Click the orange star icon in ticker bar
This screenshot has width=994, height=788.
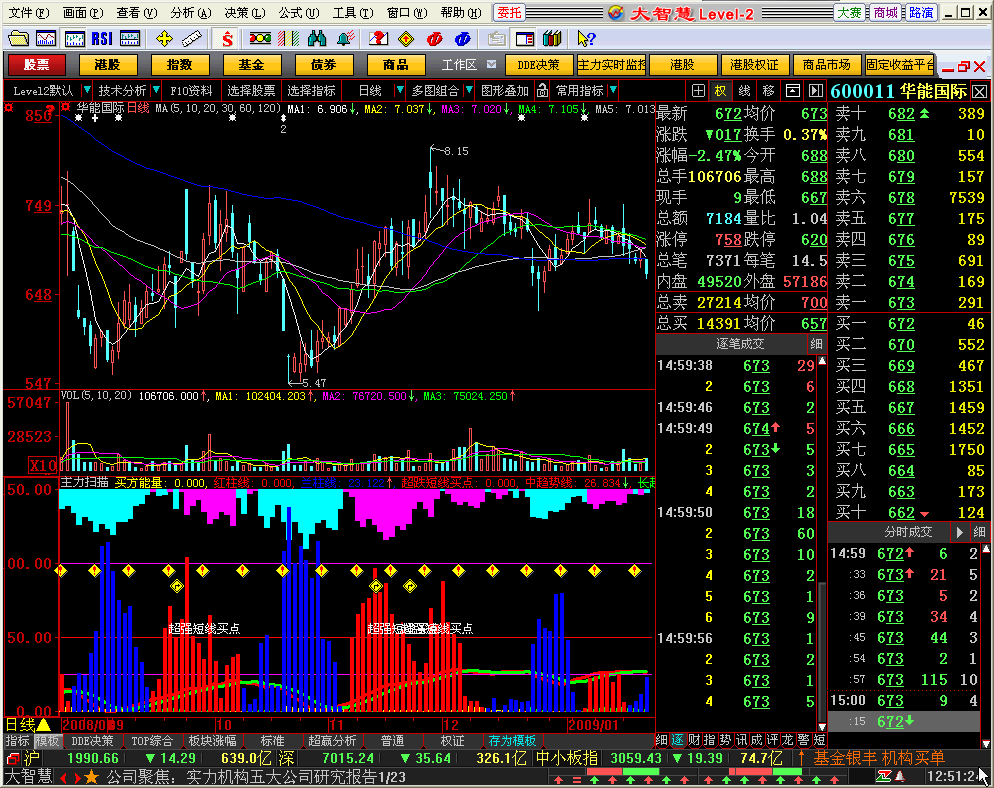pos(91,777)
